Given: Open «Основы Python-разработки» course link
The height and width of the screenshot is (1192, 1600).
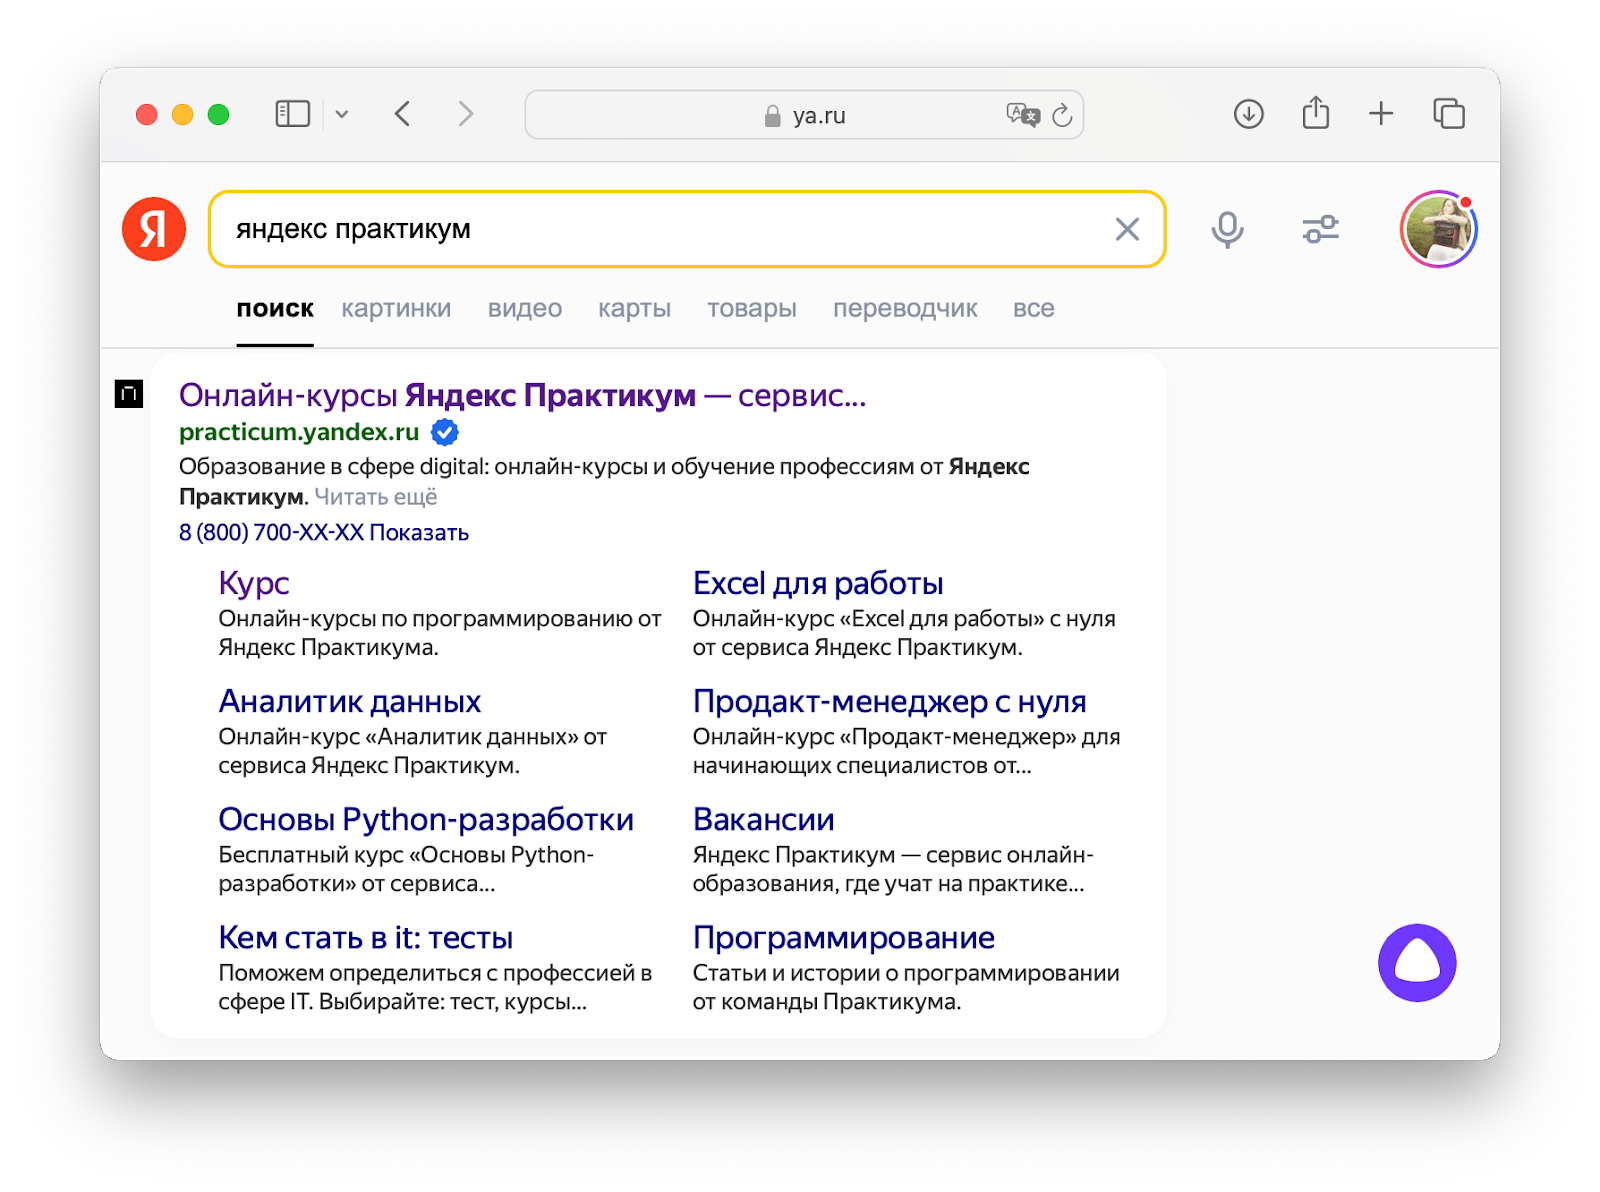Looking at the screenshot, I should click(x=425, y=819).
